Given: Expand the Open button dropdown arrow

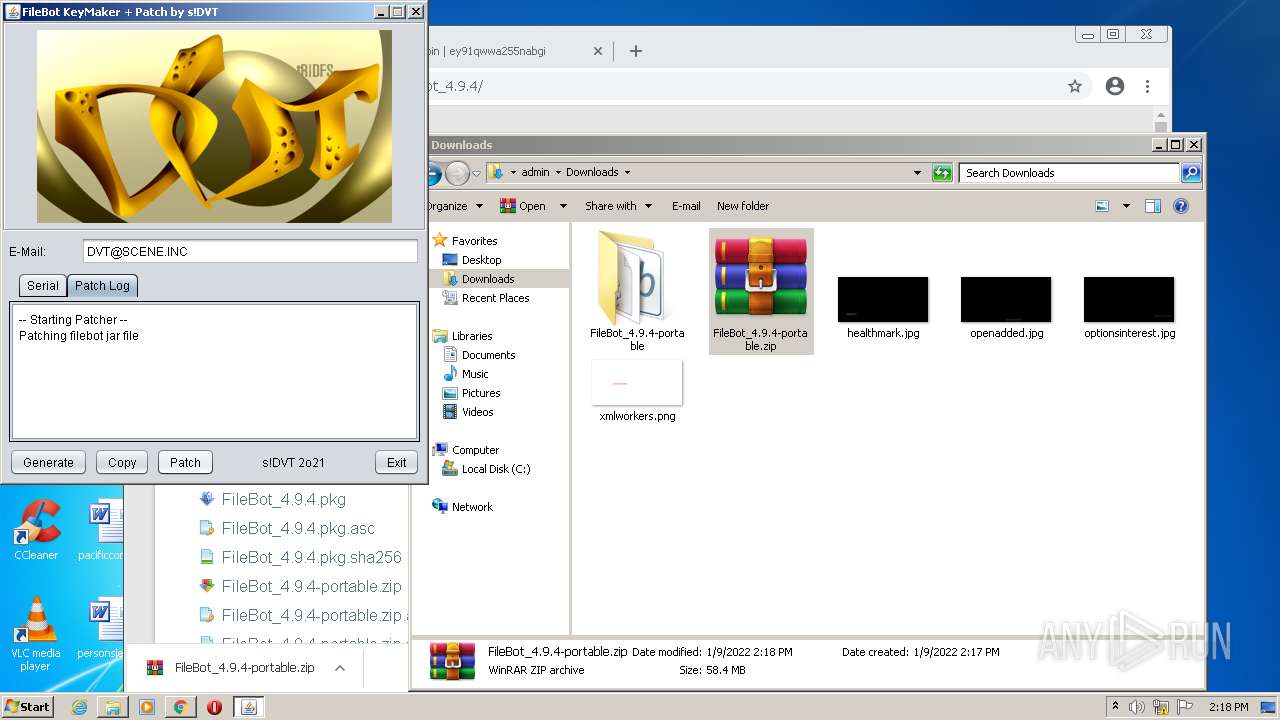Looking at the screenshot, I should point(563,206).
